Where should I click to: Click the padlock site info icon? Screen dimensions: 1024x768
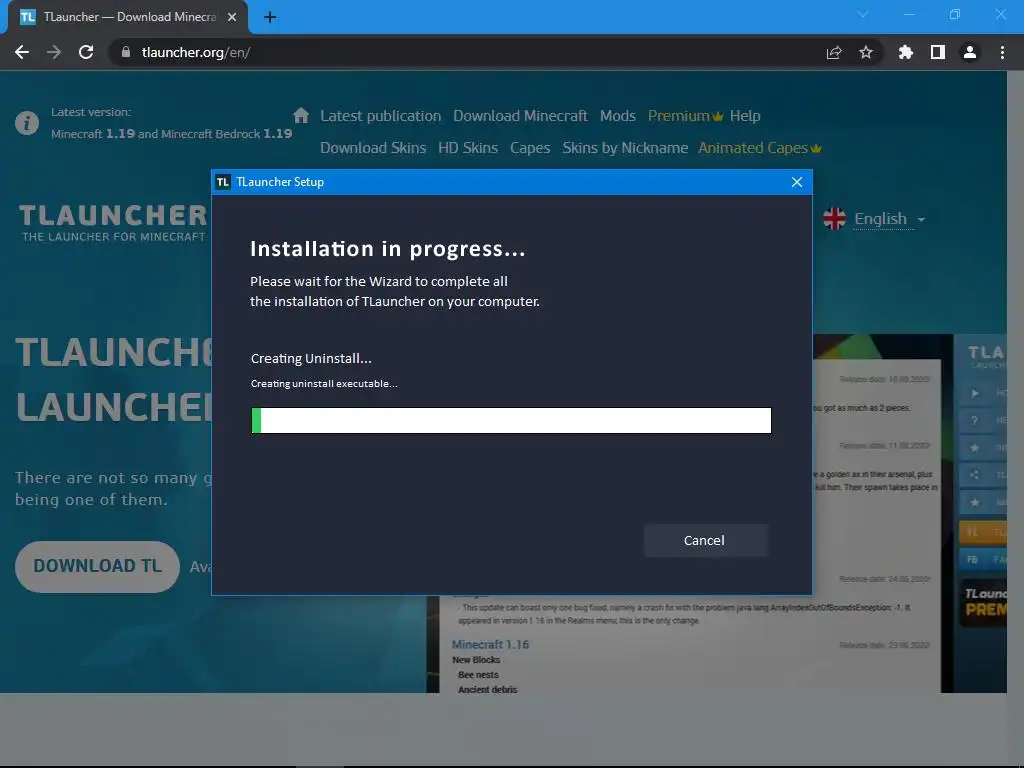pyautogui.click(x=126, y=52)
